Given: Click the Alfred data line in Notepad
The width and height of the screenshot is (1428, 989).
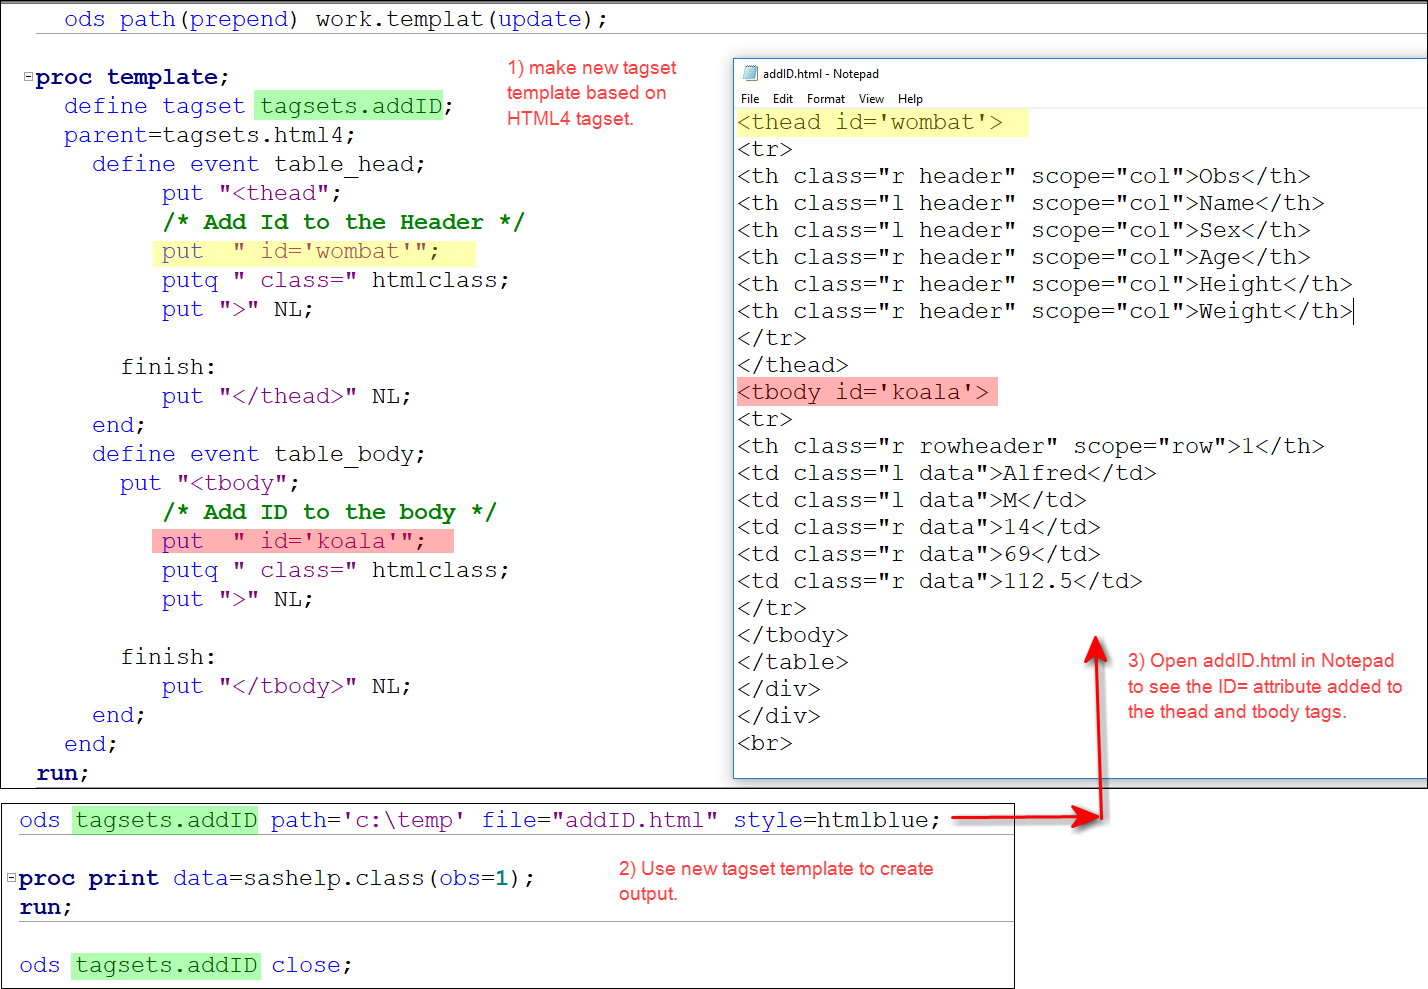Looking at the screenshot, I should click(x=947, y=473).
